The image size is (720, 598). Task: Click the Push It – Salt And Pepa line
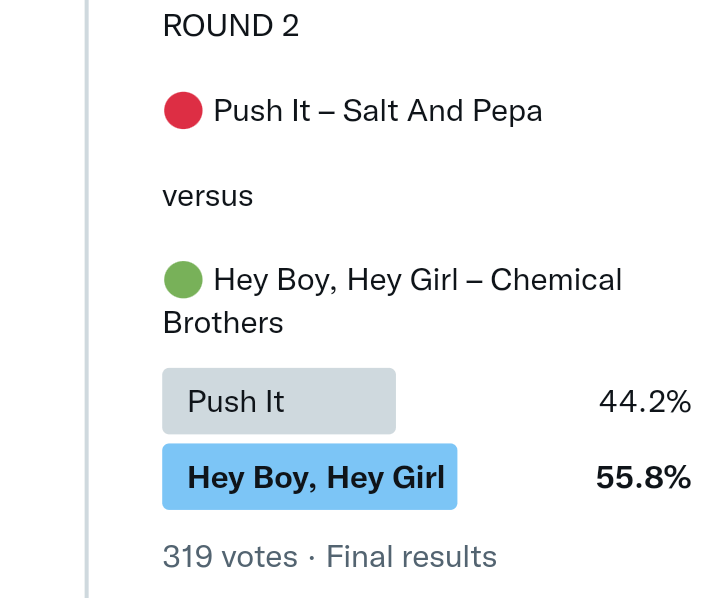pyautogui.click(x=378, y=110)
